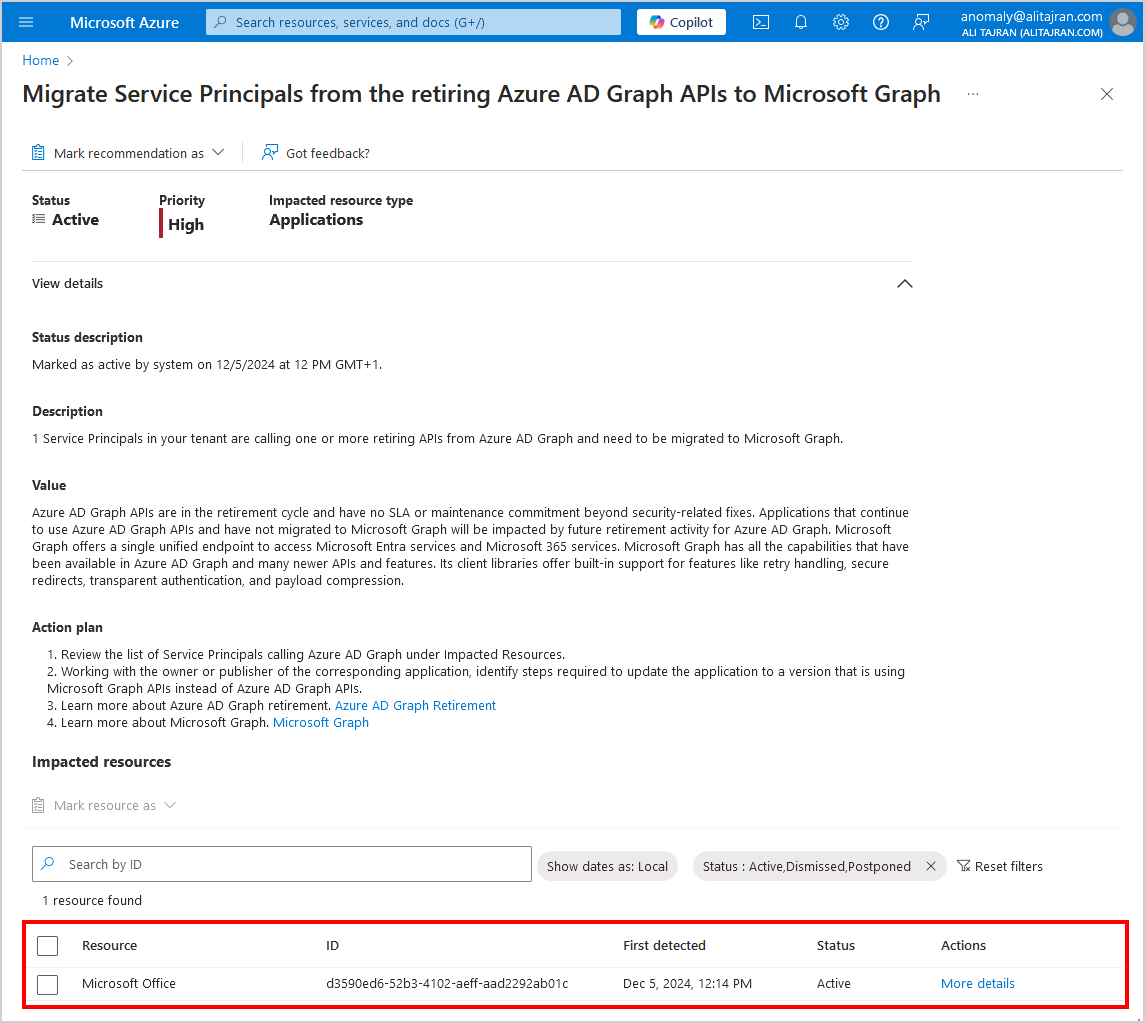Image resolution: width=1145 pixels, height=1023 pixels.
Task: Open the account avatar menu
Action: coord(1123,23)
